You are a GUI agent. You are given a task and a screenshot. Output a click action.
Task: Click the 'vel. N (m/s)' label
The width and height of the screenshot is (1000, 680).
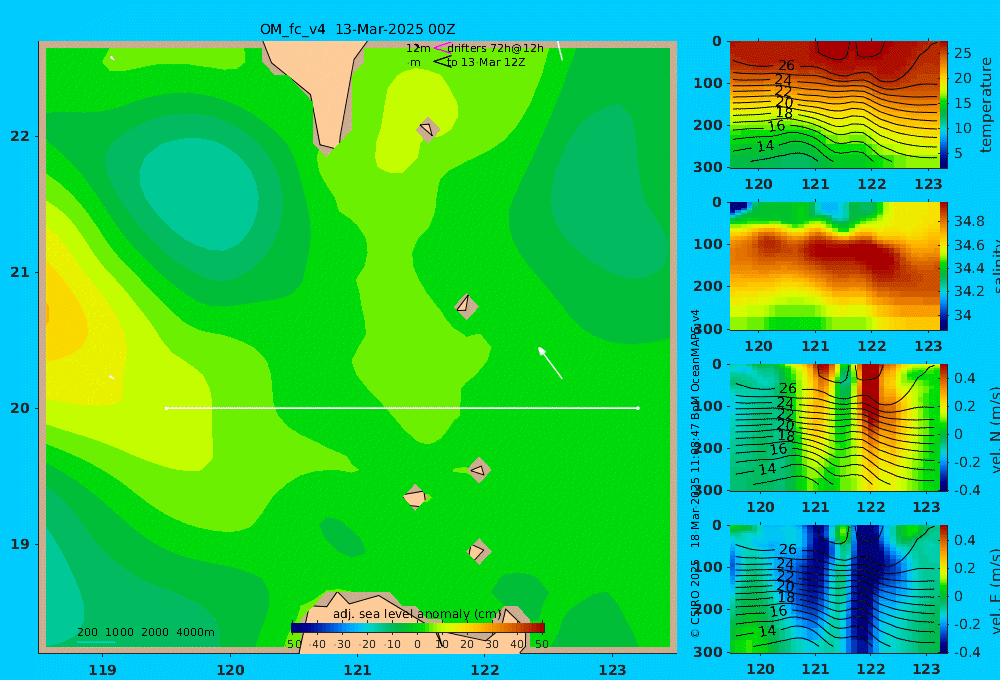point(995,429)
